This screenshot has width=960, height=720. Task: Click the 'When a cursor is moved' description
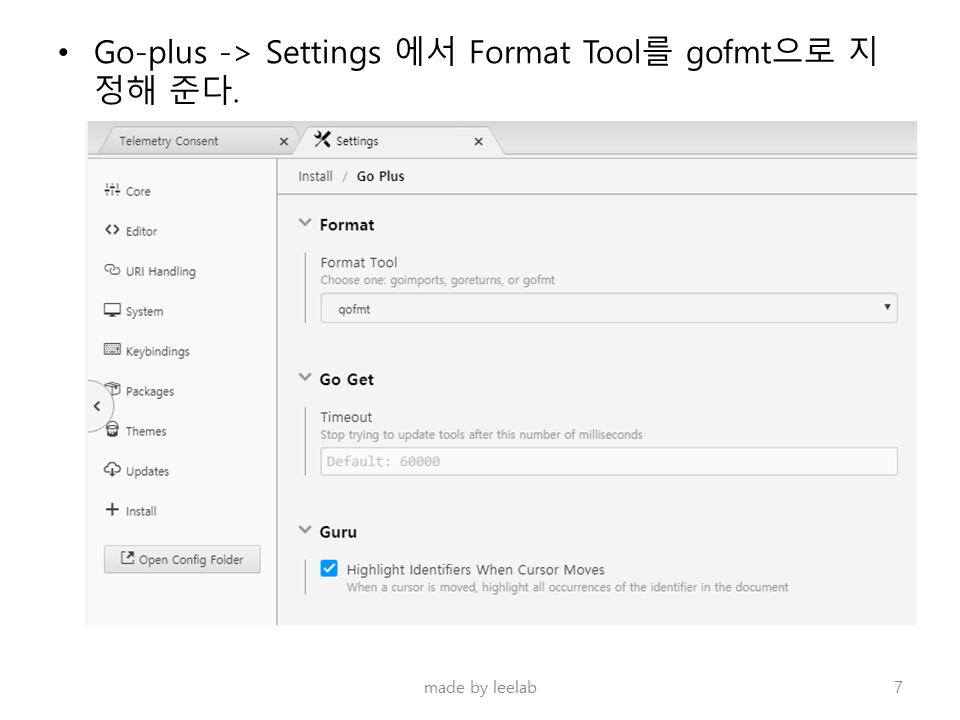568,587
